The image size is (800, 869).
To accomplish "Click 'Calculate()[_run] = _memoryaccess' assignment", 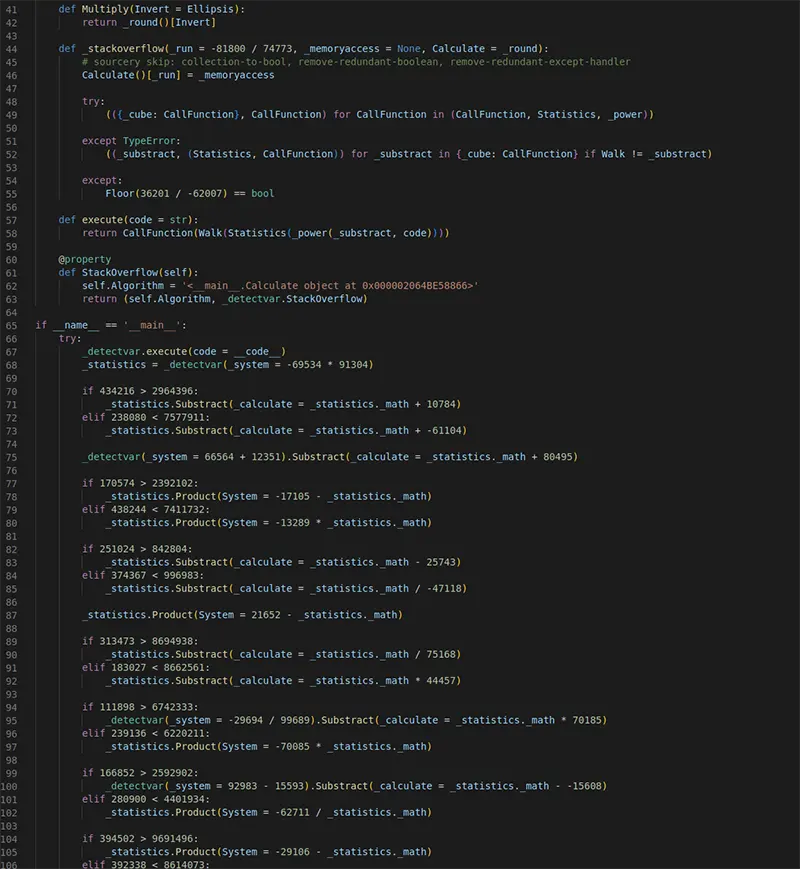I will 178,75.
